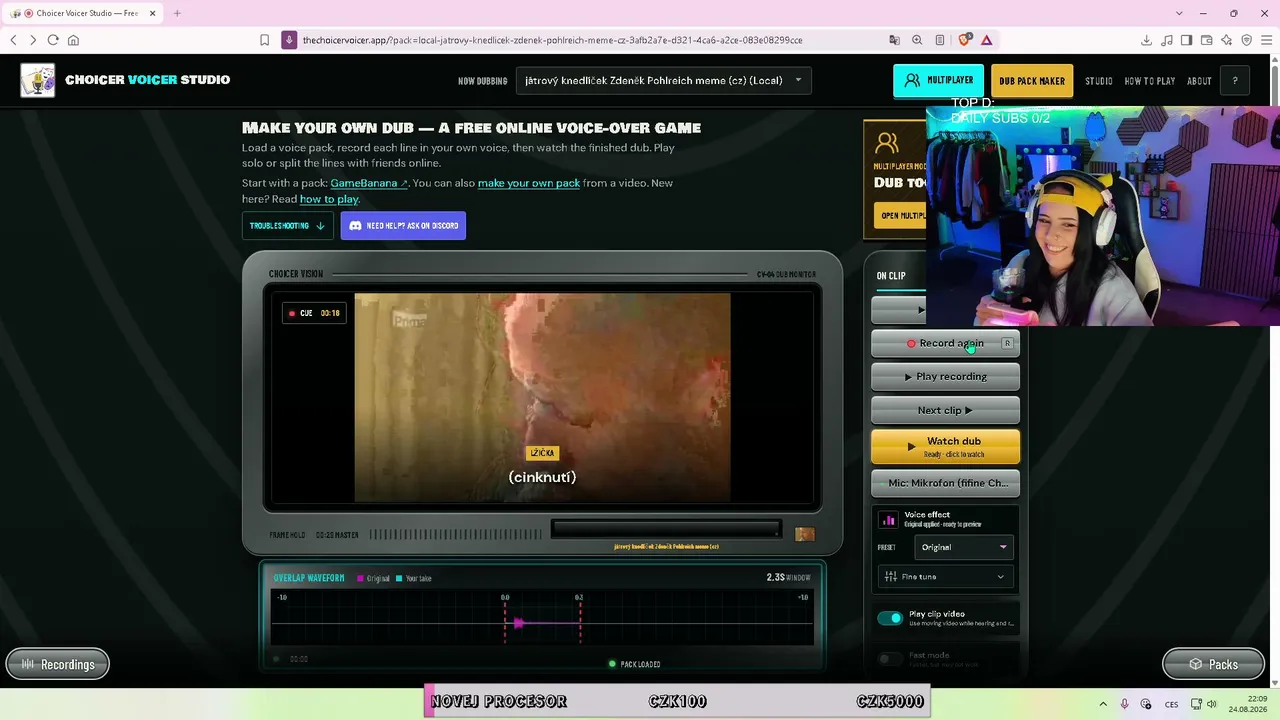Screen dimensions: 1280x720
Task: Click the Record again button
Action: tap(945, 343)
